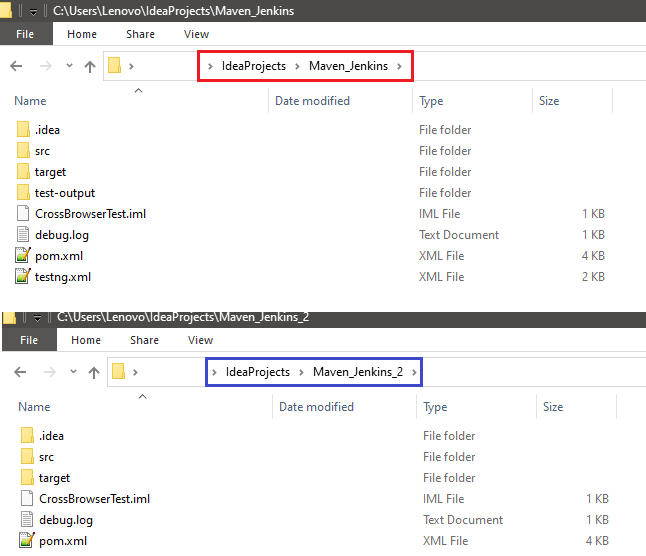This screenshot has height=556, width=646.
Task: Open the target folder icon in Maven_Jenkins window
Action: point(23,171)
